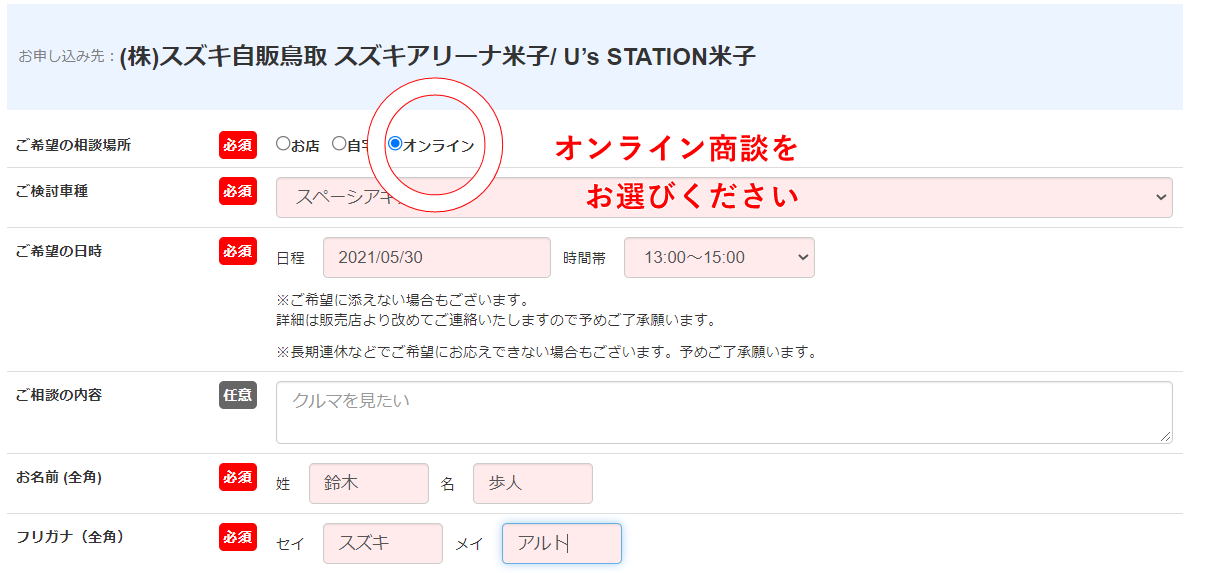
Task: Select the 自宅 radio option
Action: pos(339,144)
